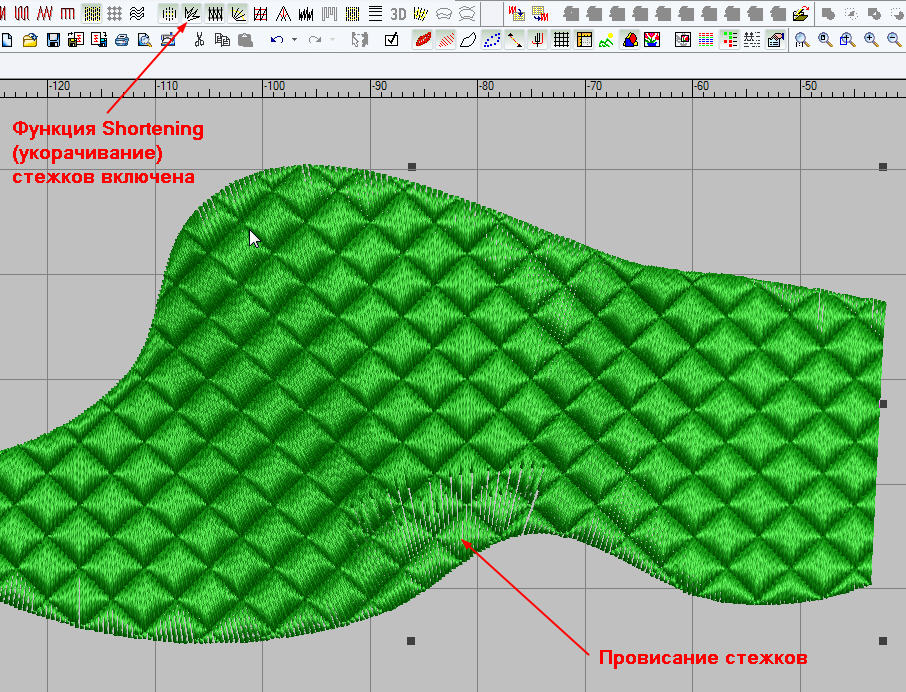906x692 pixels.
Task: Toggle the checkbox icon in toolbar
Action: [x=391, y=40]
